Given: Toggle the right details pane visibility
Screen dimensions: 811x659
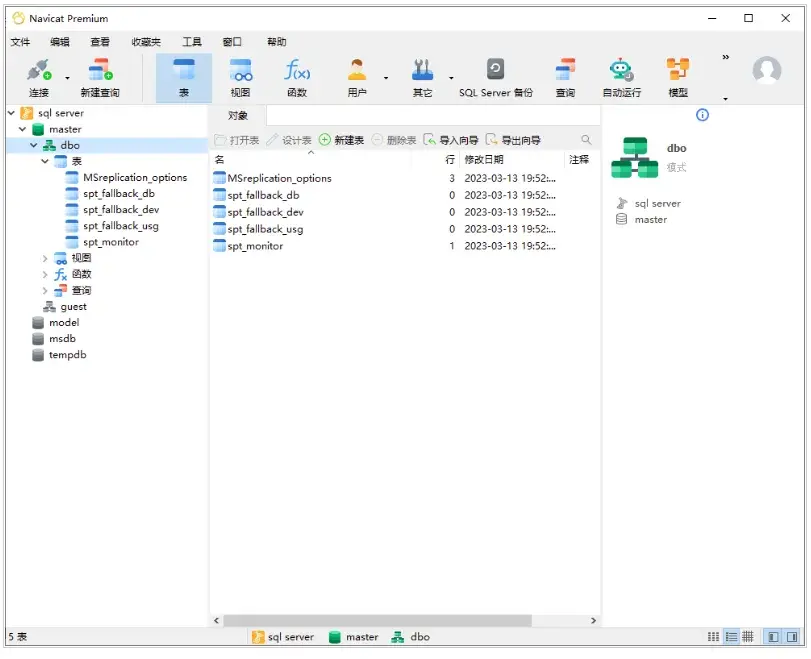Looking at the screenshot, I should coord(789,636).
